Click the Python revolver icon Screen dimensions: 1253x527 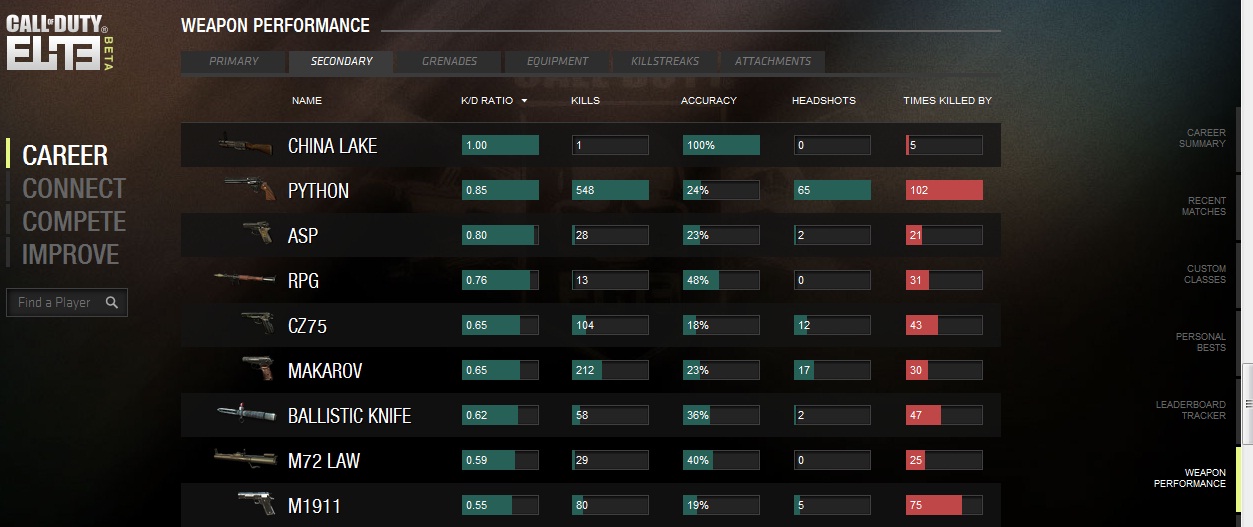(x=248, y=189)
